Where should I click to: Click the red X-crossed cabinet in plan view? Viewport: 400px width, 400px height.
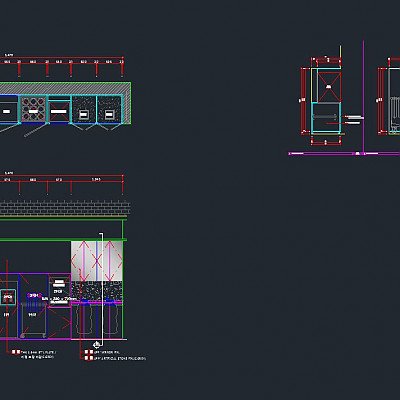[59, 111]
